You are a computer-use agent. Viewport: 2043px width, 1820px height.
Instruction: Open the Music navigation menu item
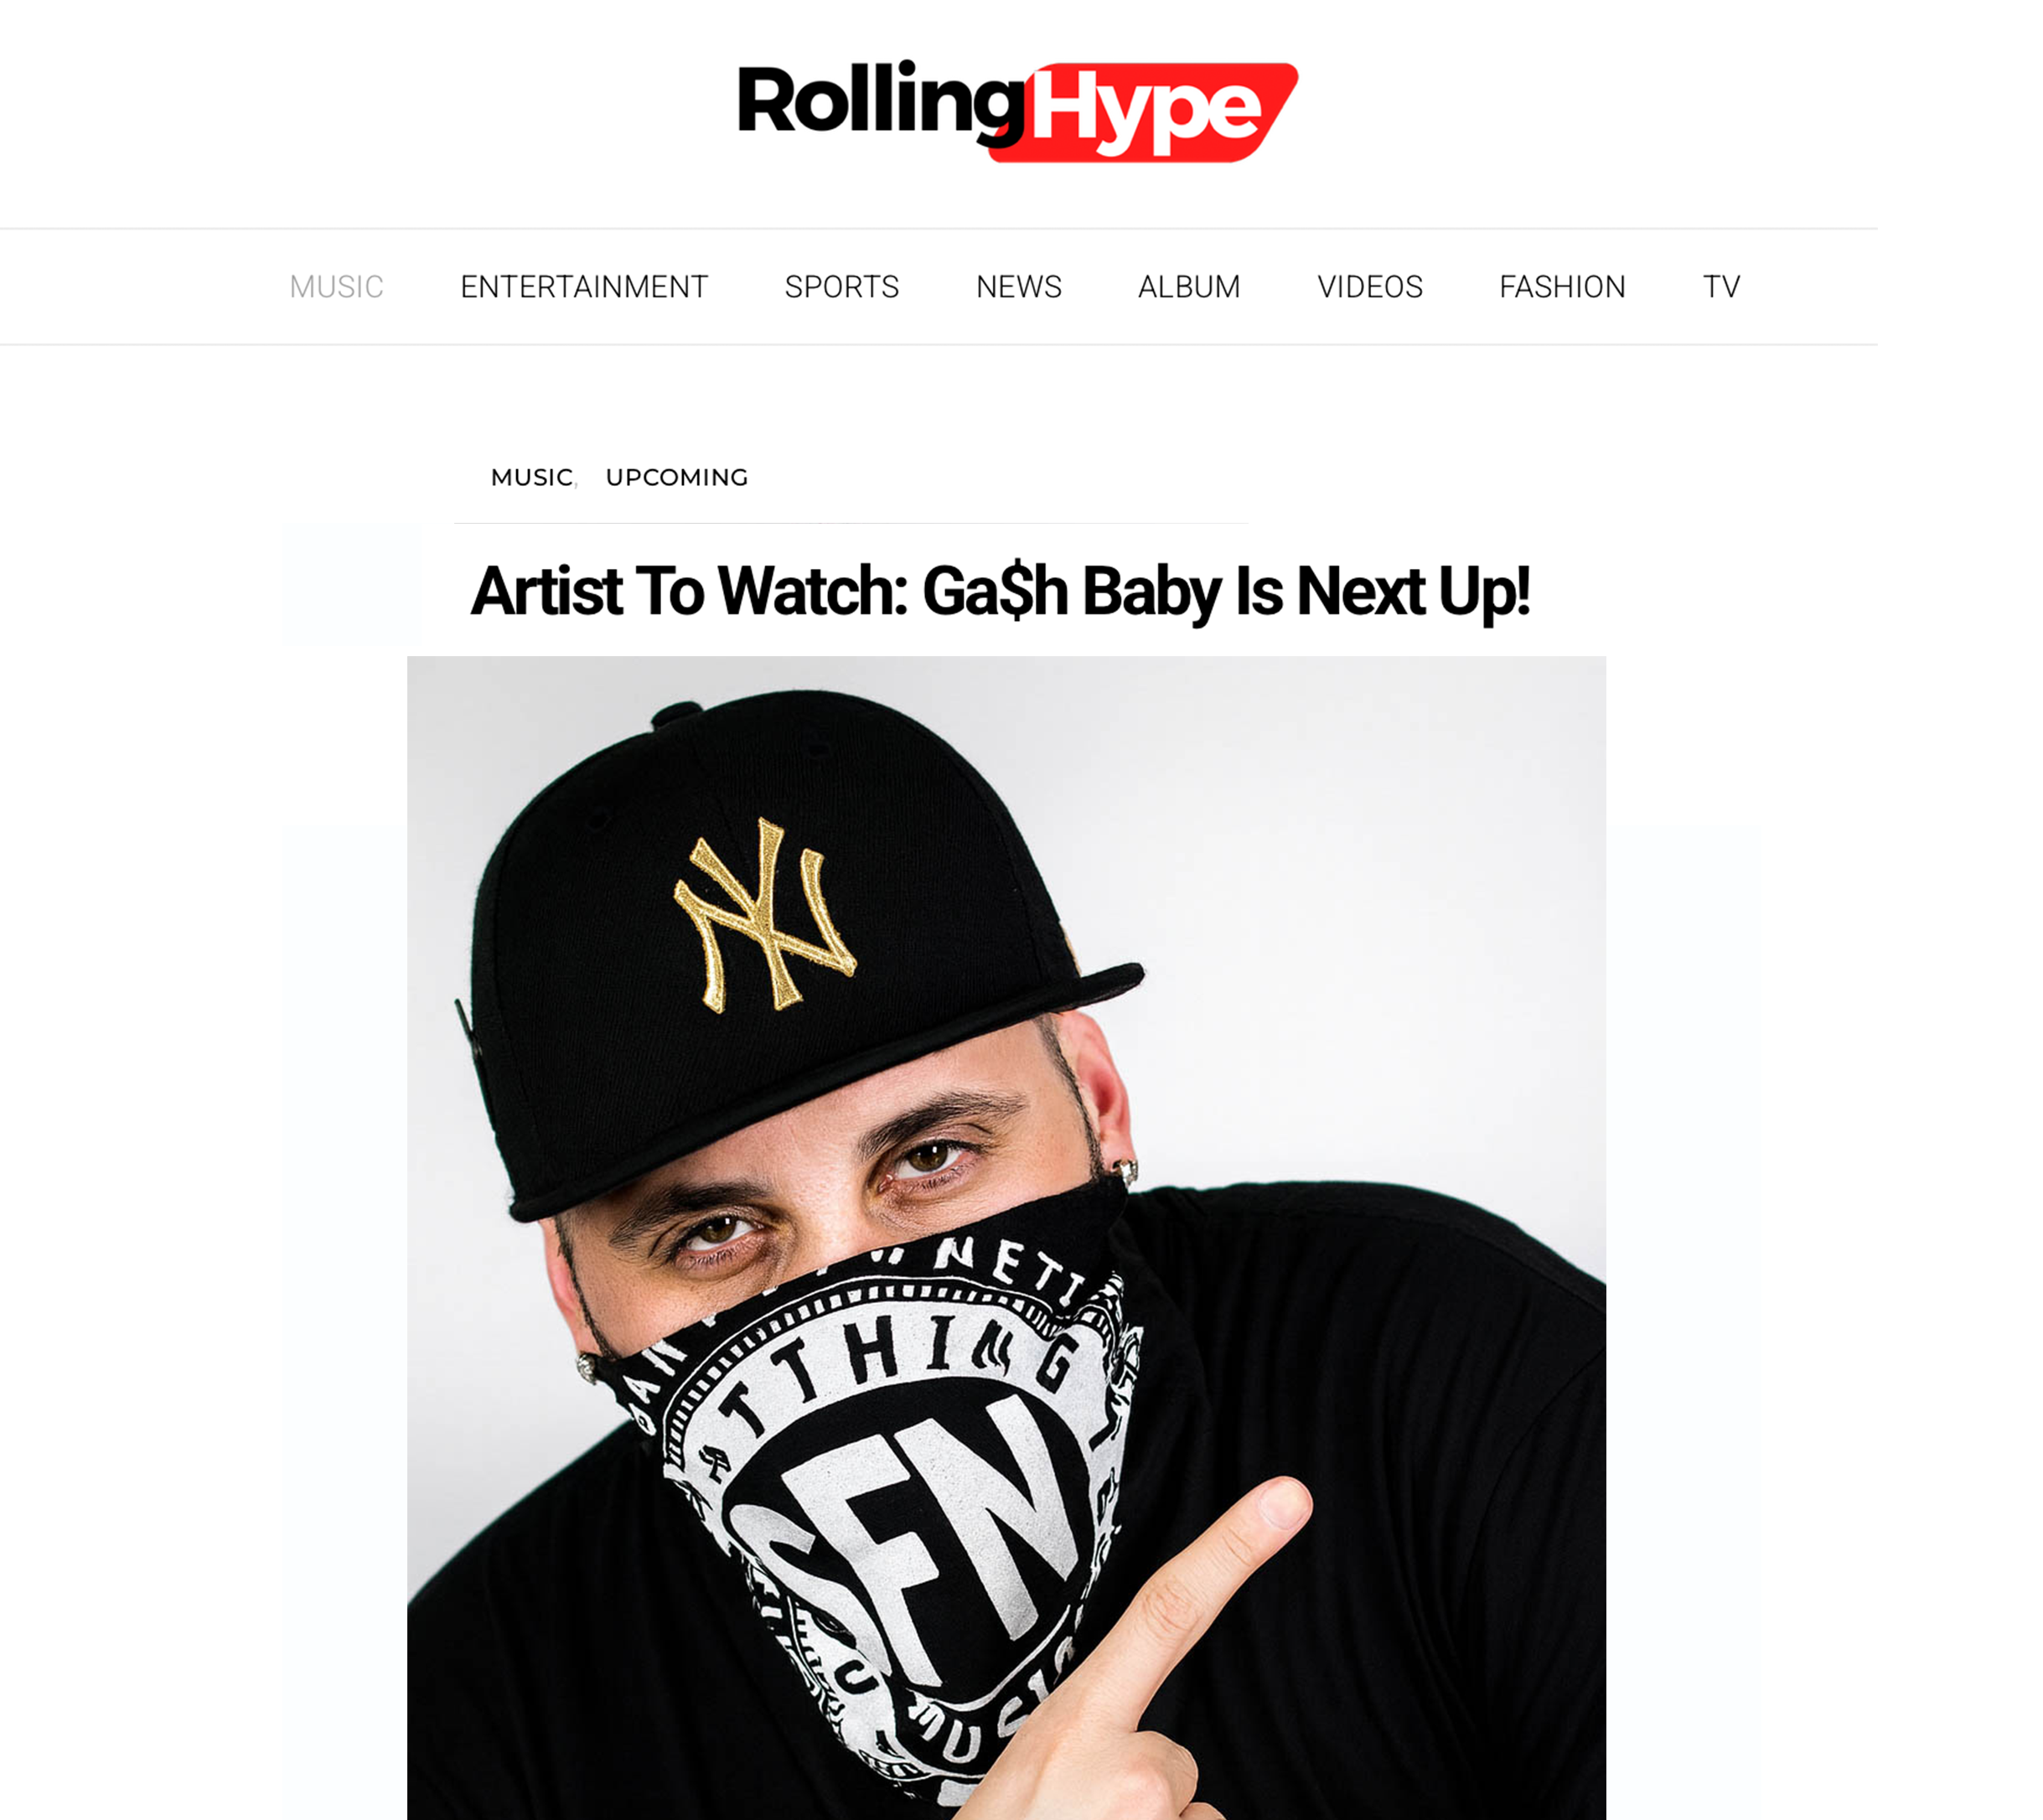point(336,287)
